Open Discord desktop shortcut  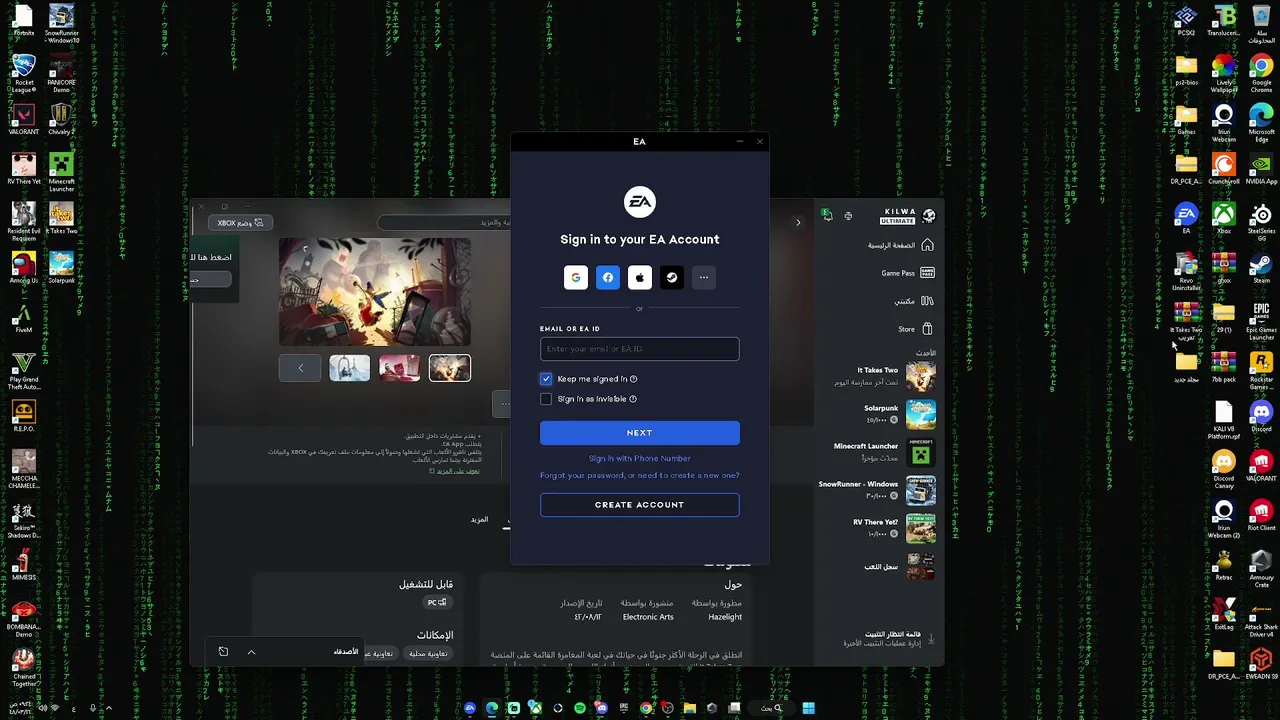[1261, 415]
